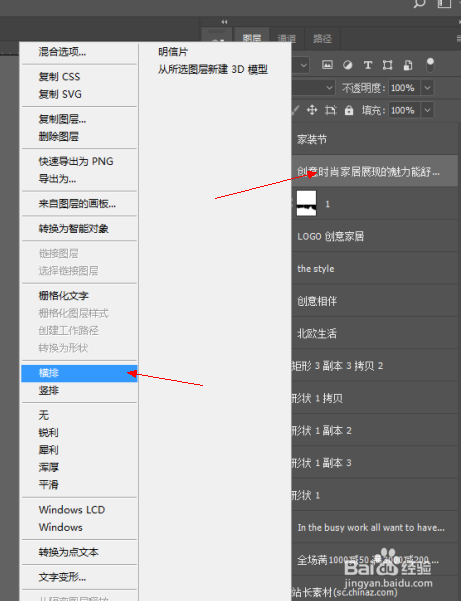
Task: Set anti-aliasing to 犀利
Action: click(x=79, y=450)
